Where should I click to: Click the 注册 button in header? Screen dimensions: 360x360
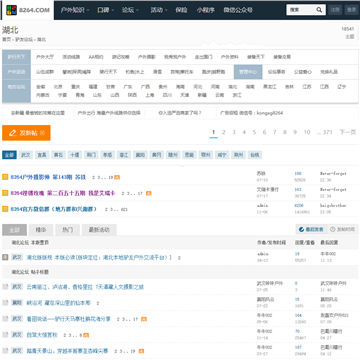tap(335, 10)
